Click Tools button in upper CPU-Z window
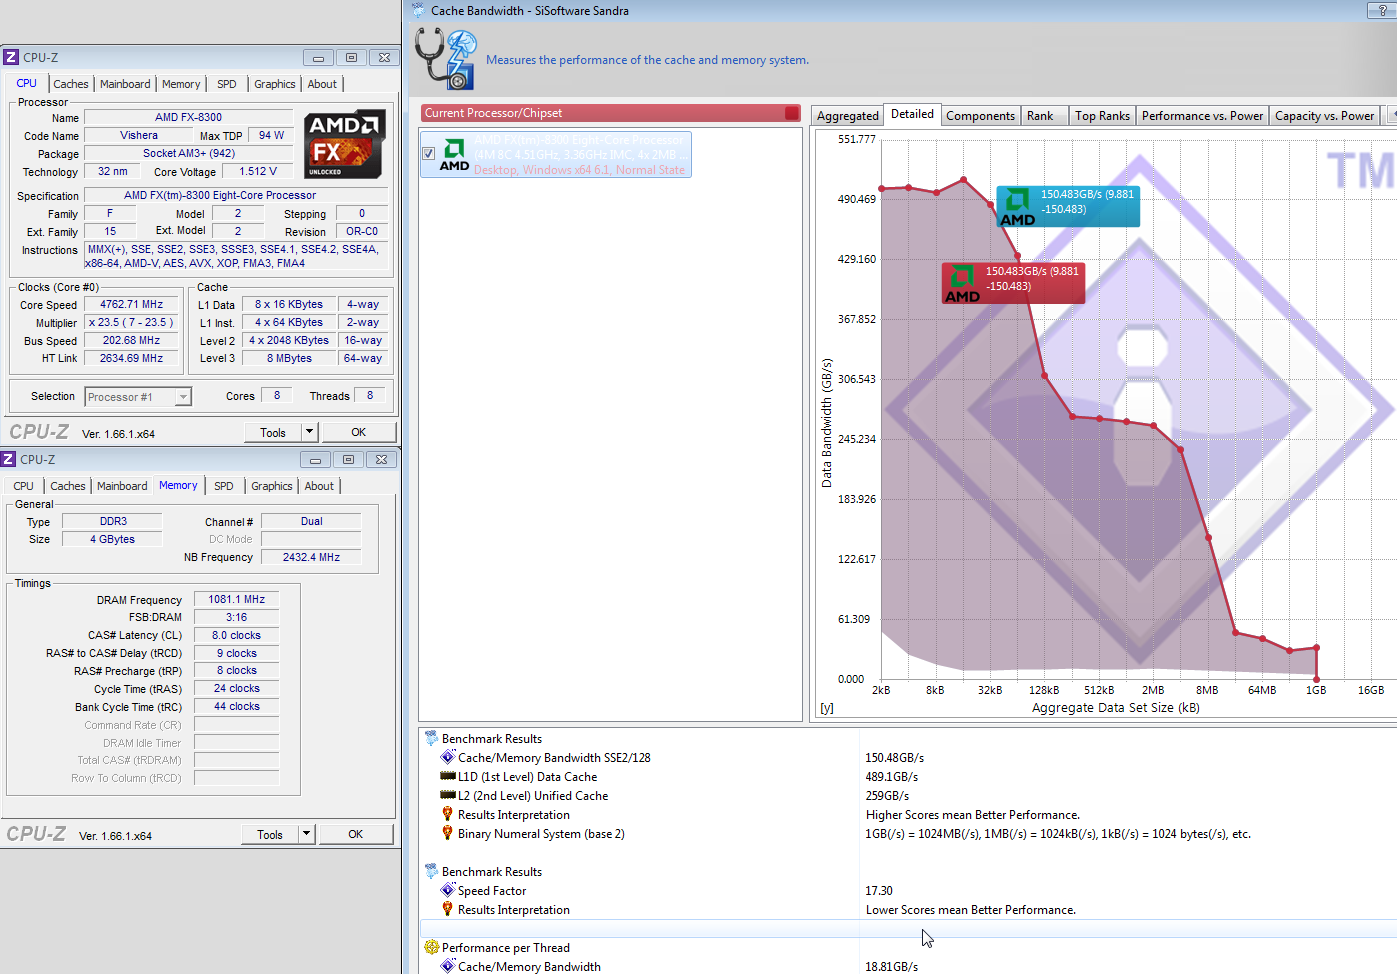This screenshot has width=1397, height=974. [x=273, y=432]
